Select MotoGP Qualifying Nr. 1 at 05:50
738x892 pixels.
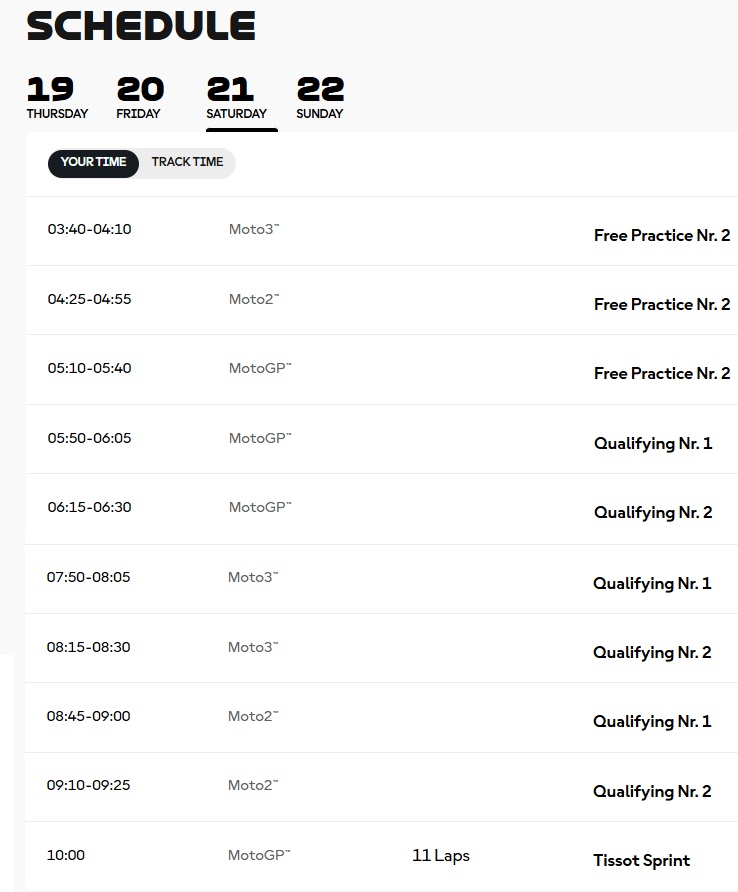(652, 443)
